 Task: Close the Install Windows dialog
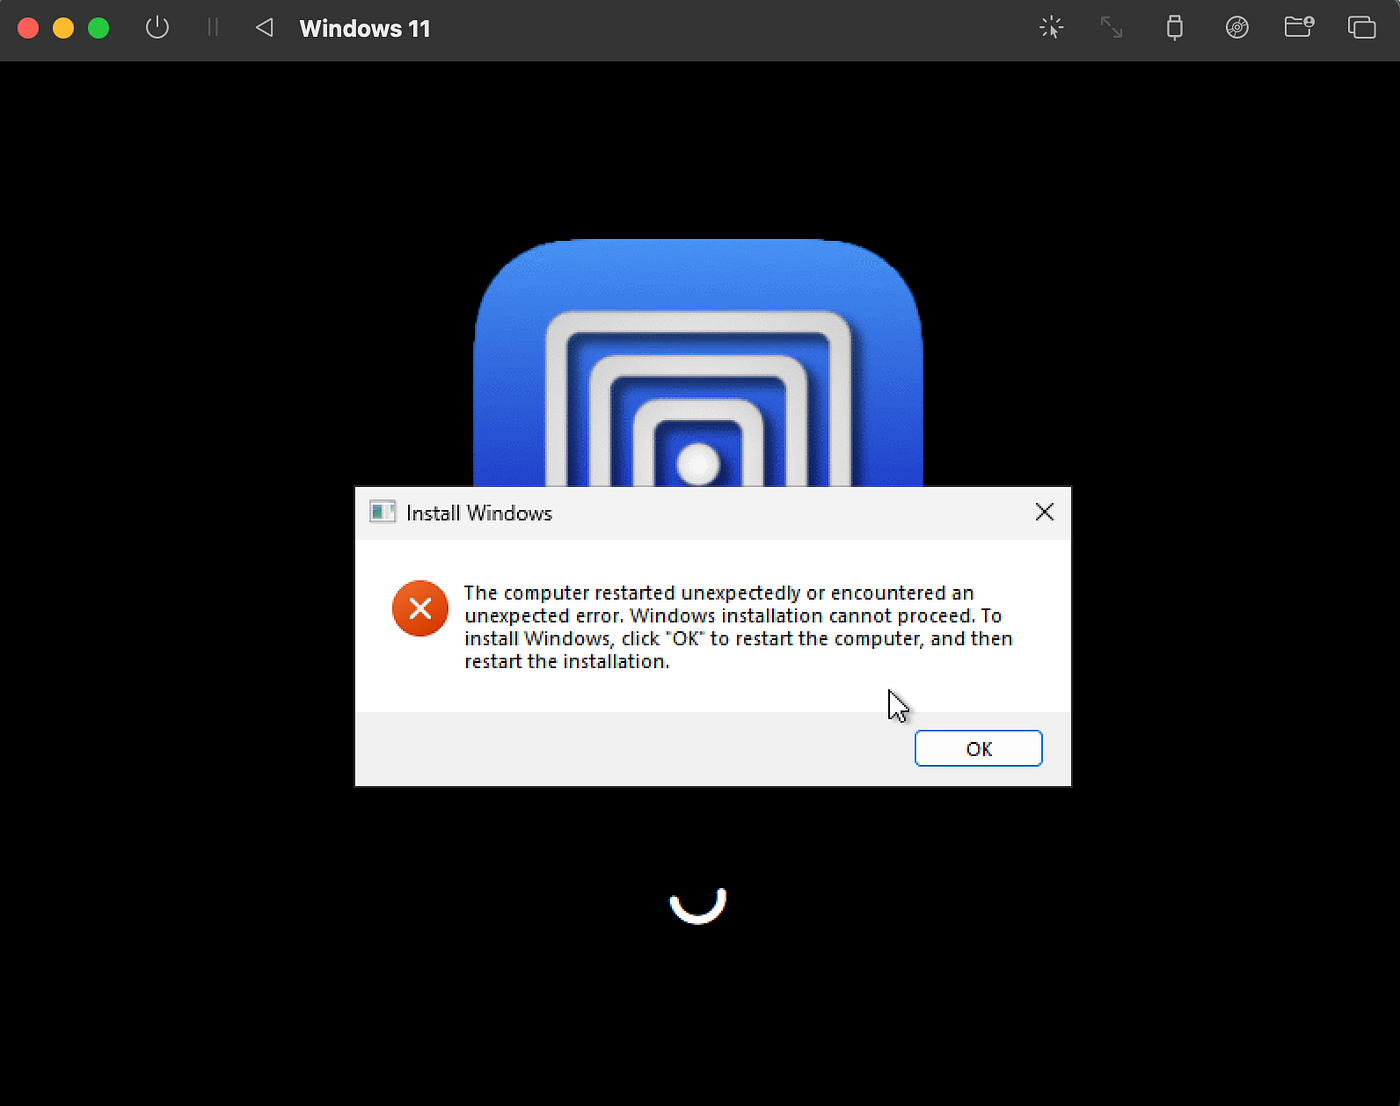1045,512
